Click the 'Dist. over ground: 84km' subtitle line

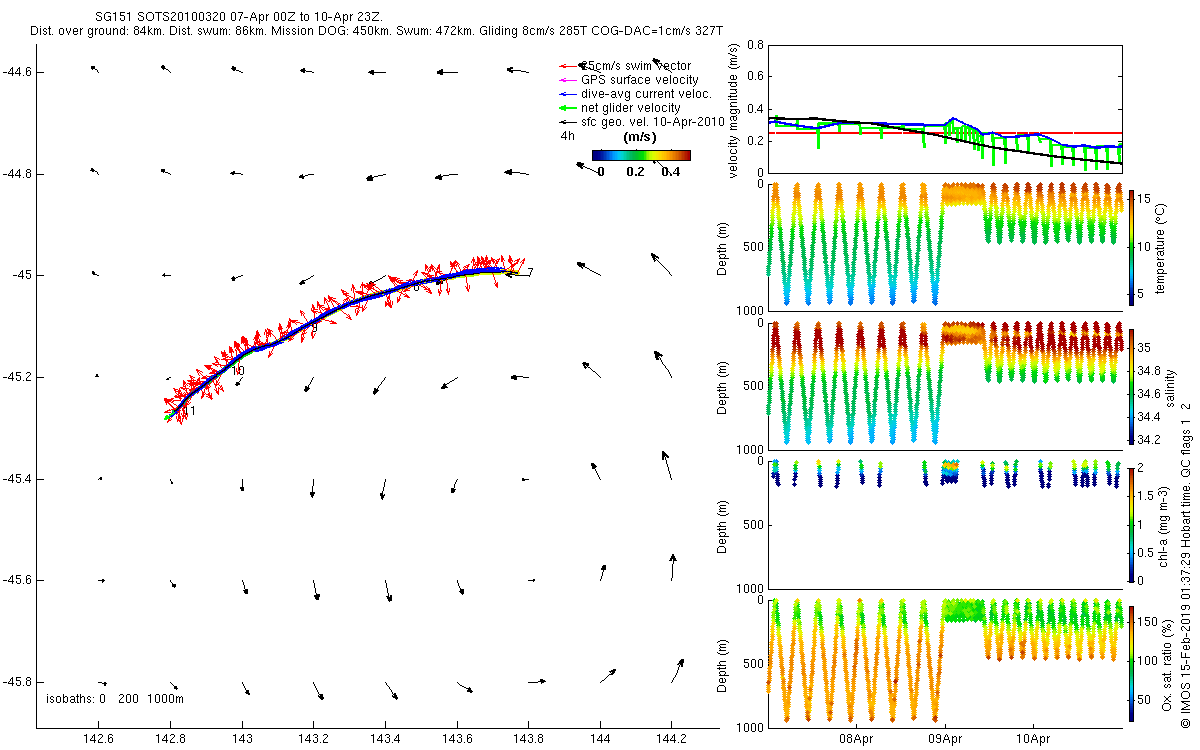[x=376, y=32]
